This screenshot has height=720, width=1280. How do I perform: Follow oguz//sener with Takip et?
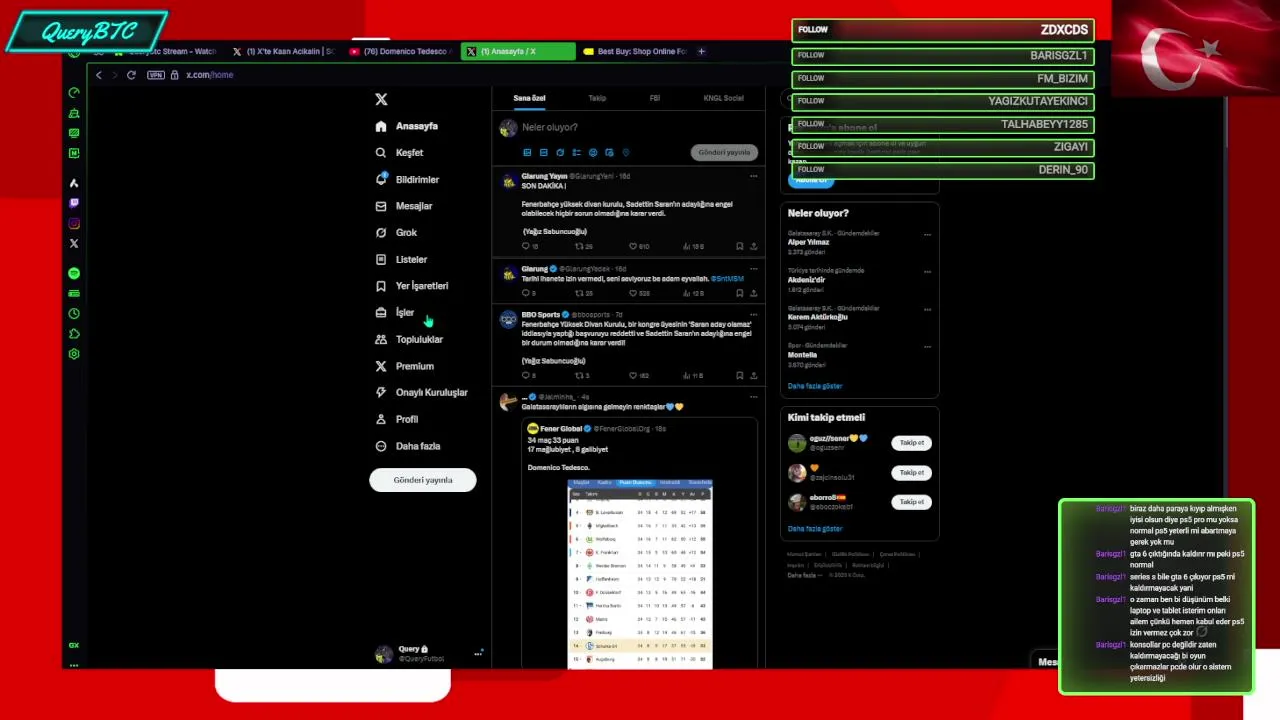click(x=911, y=443)
